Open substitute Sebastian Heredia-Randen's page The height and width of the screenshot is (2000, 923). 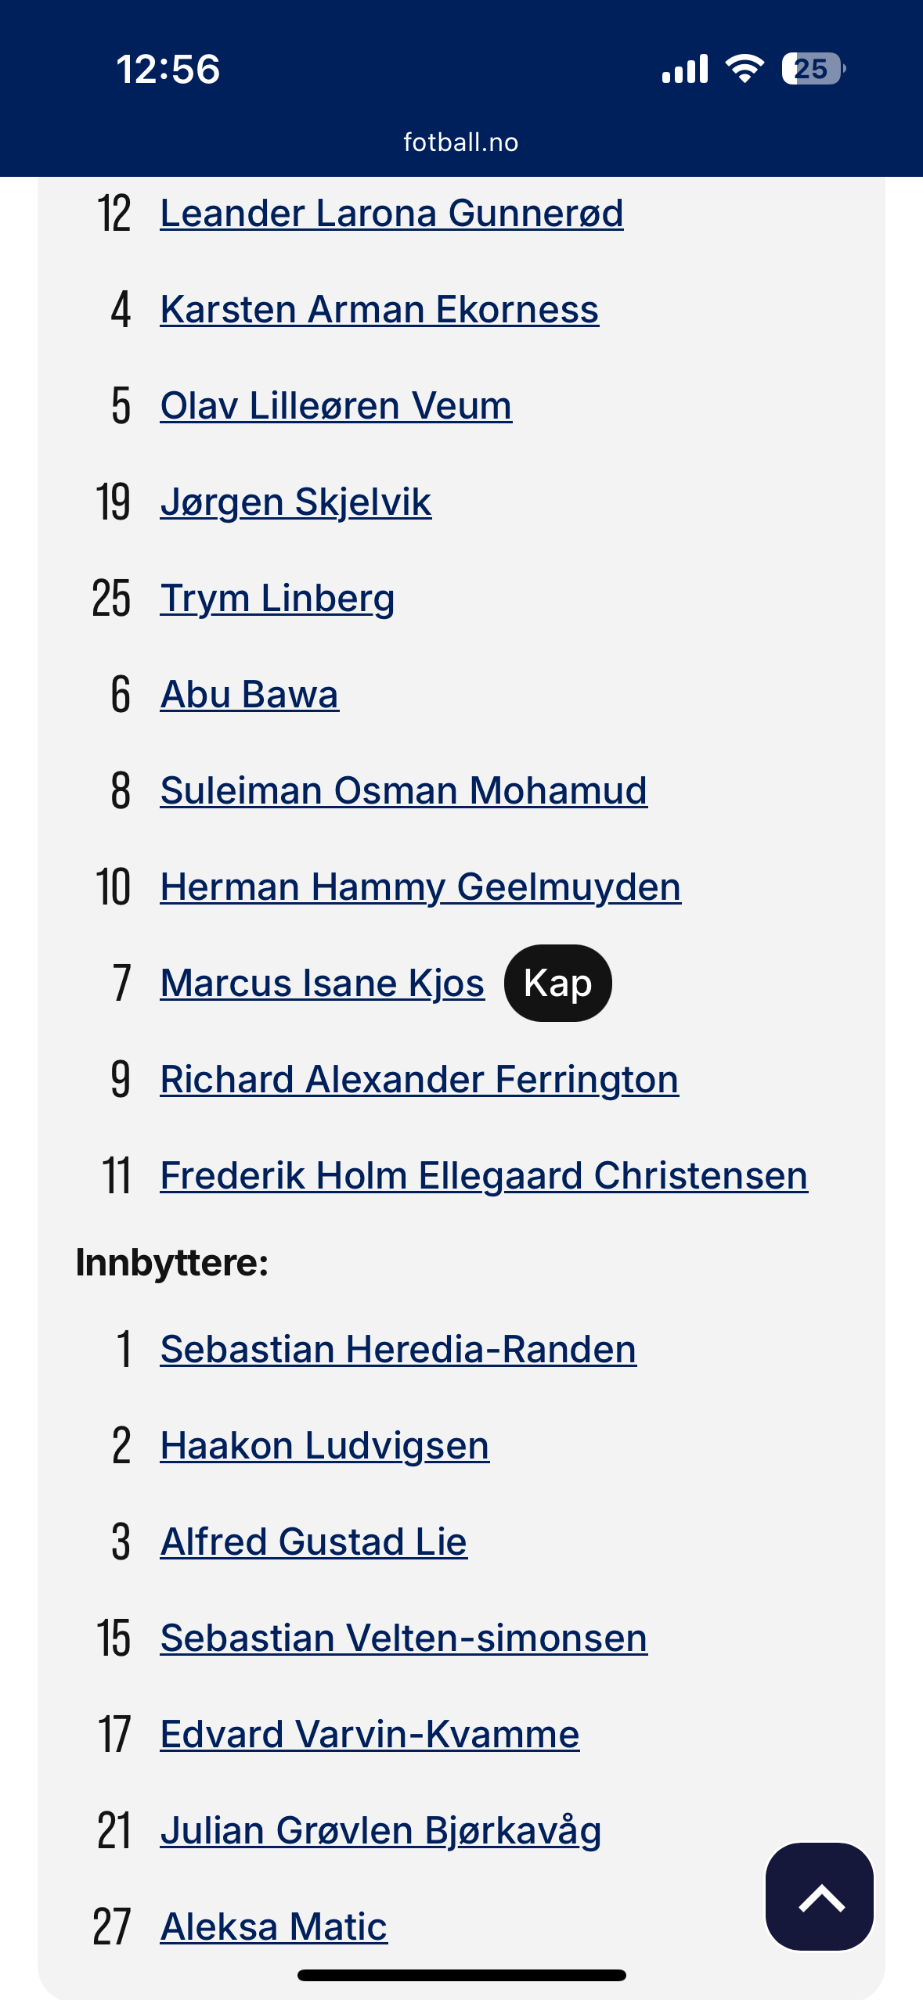[398, 1349]
